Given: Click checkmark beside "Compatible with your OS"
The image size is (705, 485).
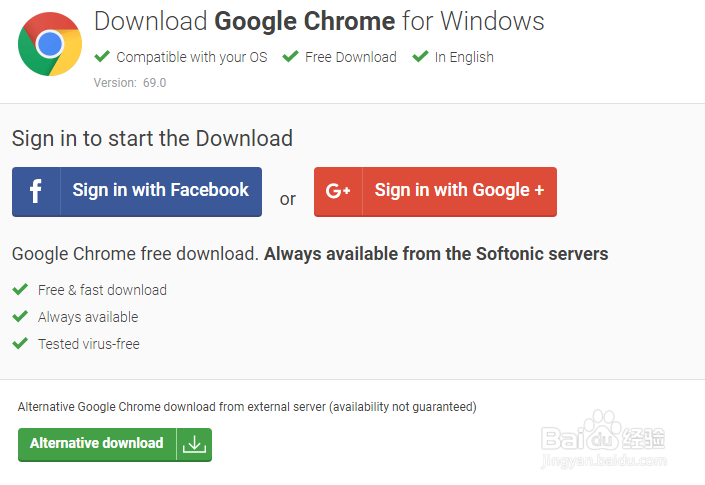Looking at the screenshot, I should [102, 57].
